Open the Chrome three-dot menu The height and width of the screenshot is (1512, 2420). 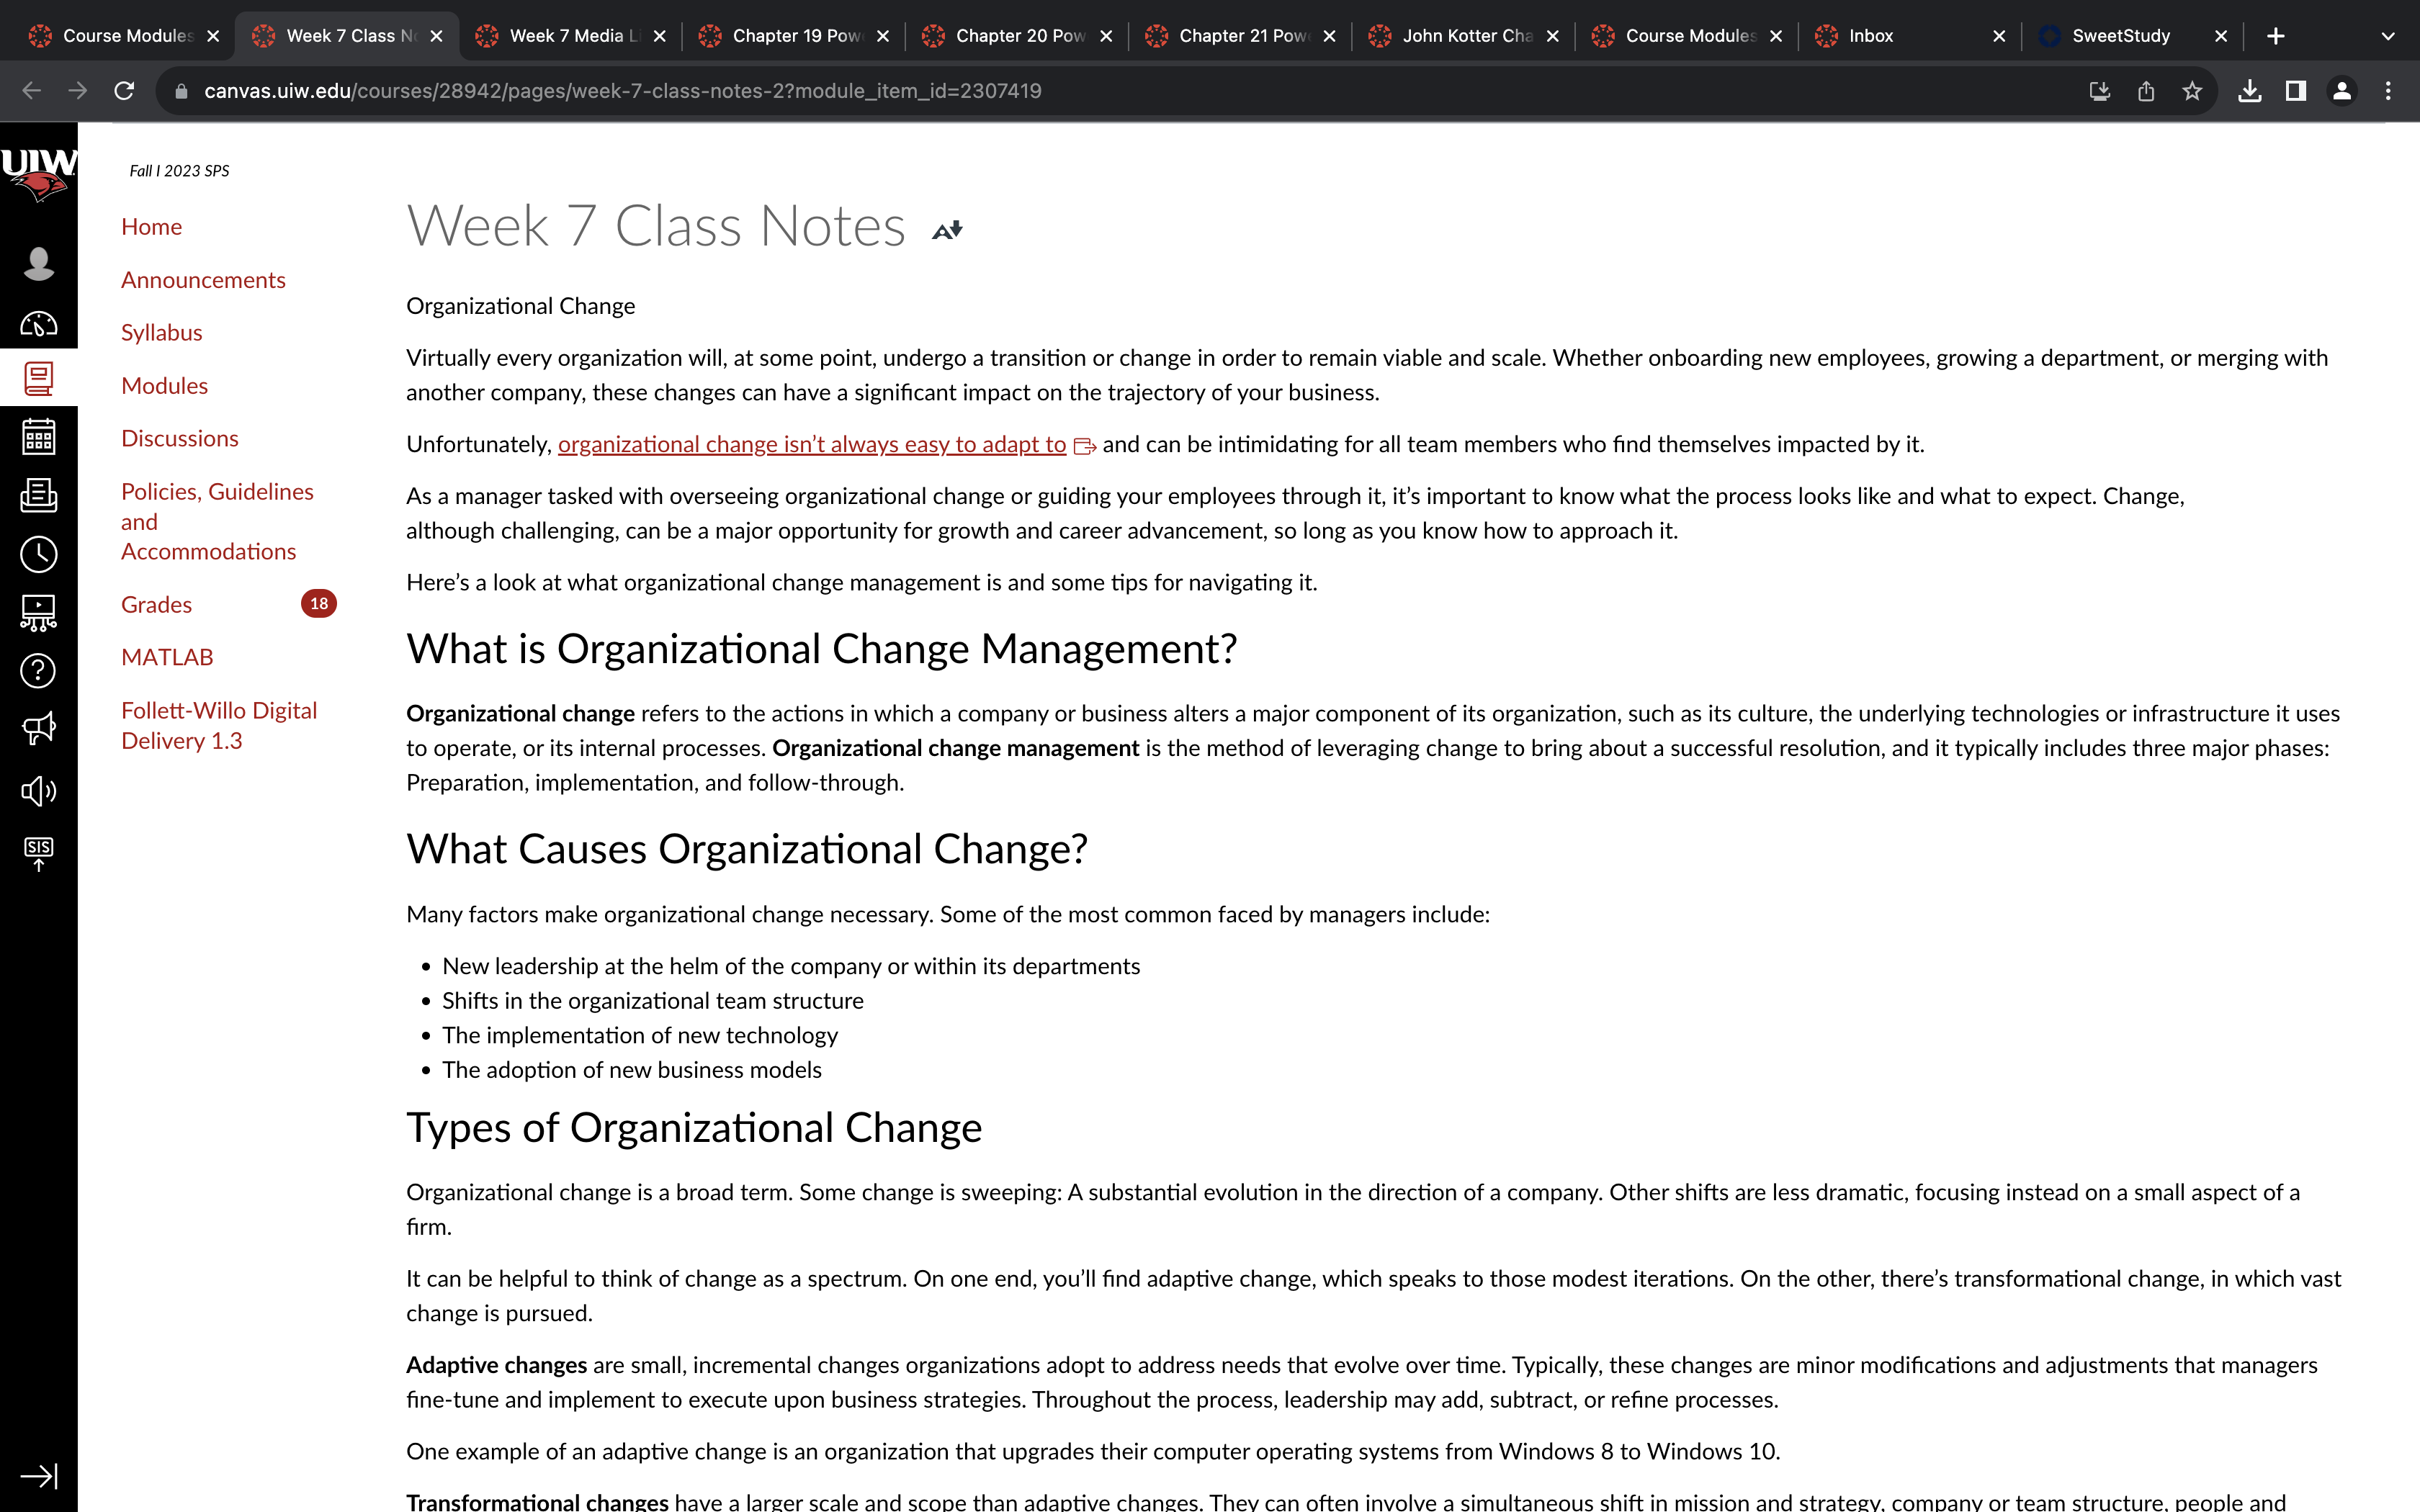[2388, 91]
